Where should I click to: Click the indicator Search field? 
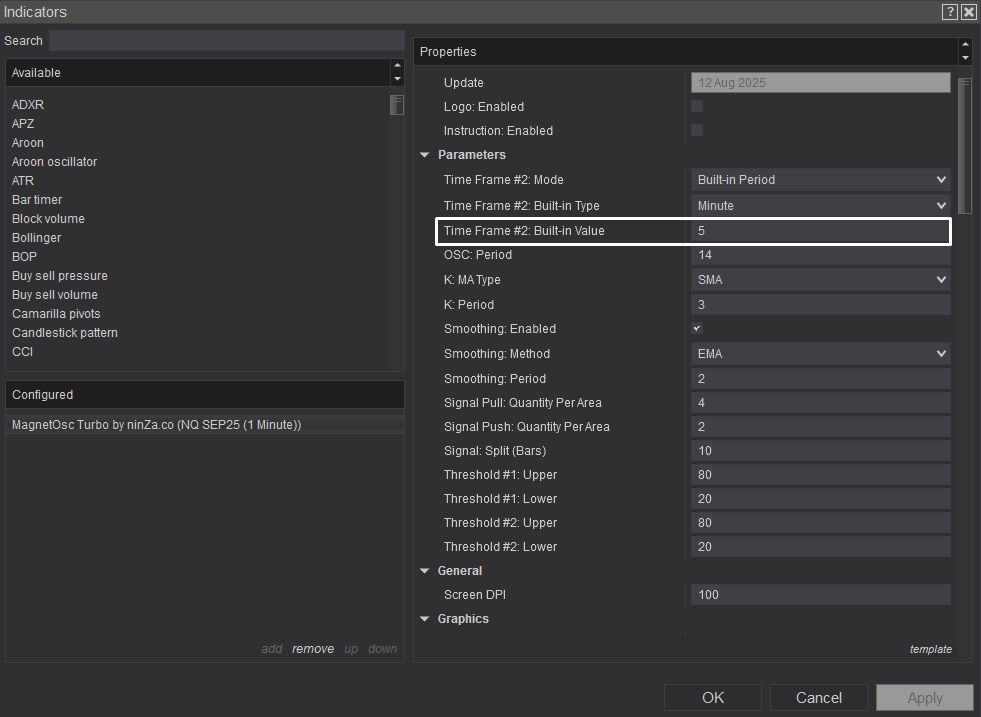226,41
